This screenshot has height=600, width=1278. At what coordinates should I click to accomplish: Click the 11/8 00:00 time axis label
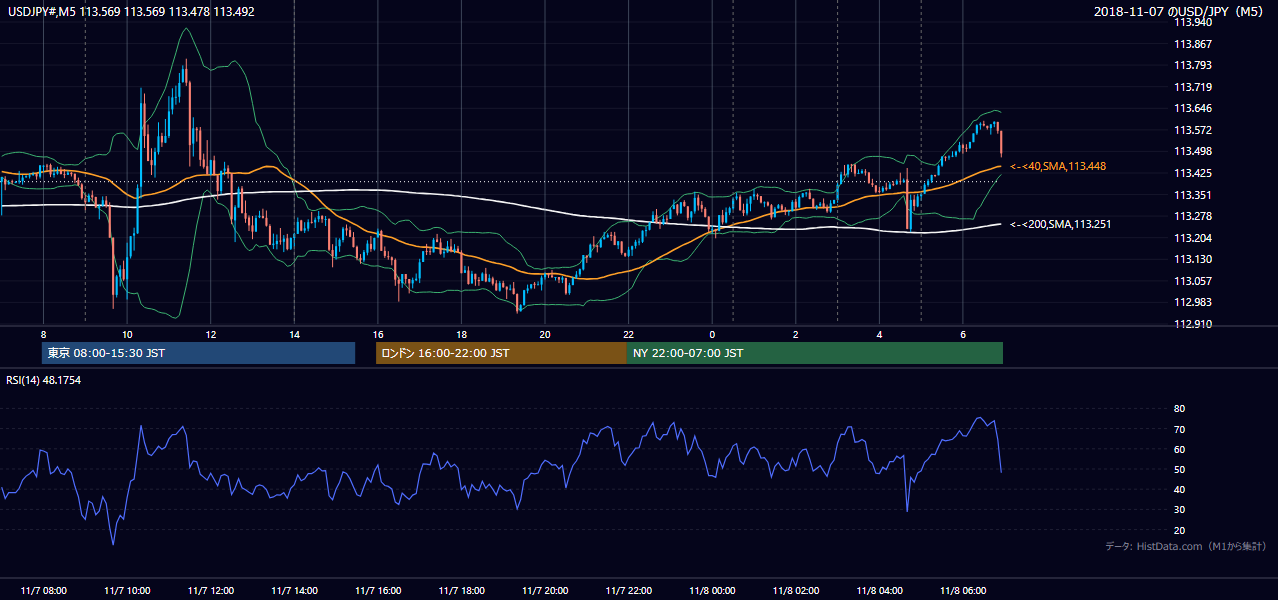point(712,591)
